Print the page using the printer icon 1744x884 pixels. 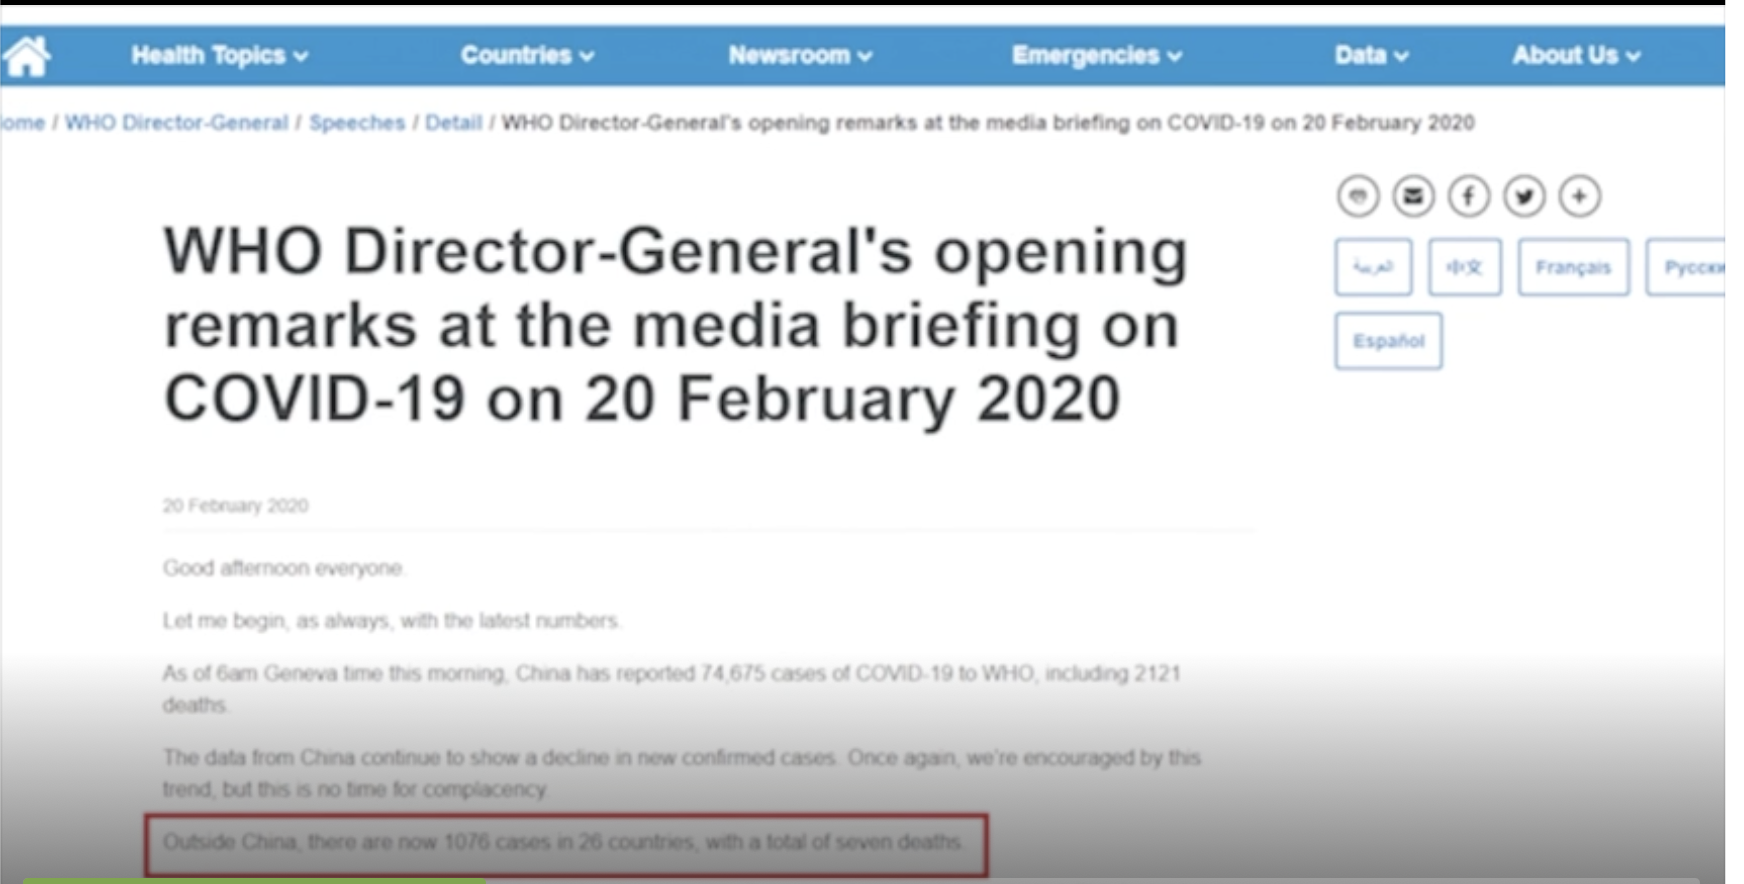point(1358,196)
